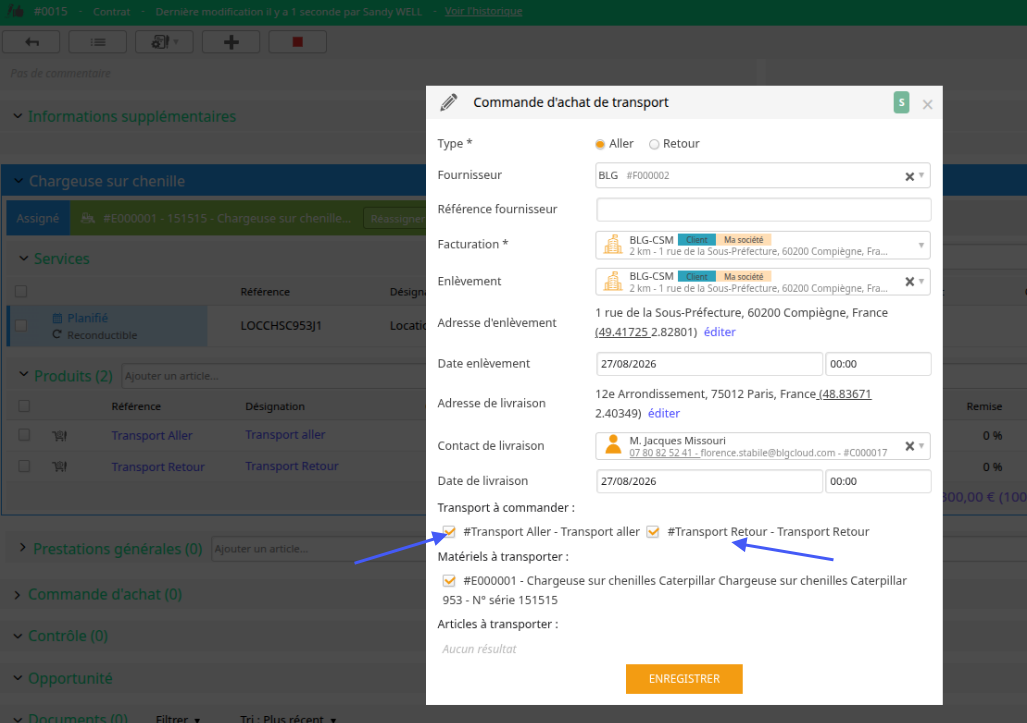Screen dimensions: 1027x723
Task: Click the Réassigner button
Action: (x=396, y=218)
